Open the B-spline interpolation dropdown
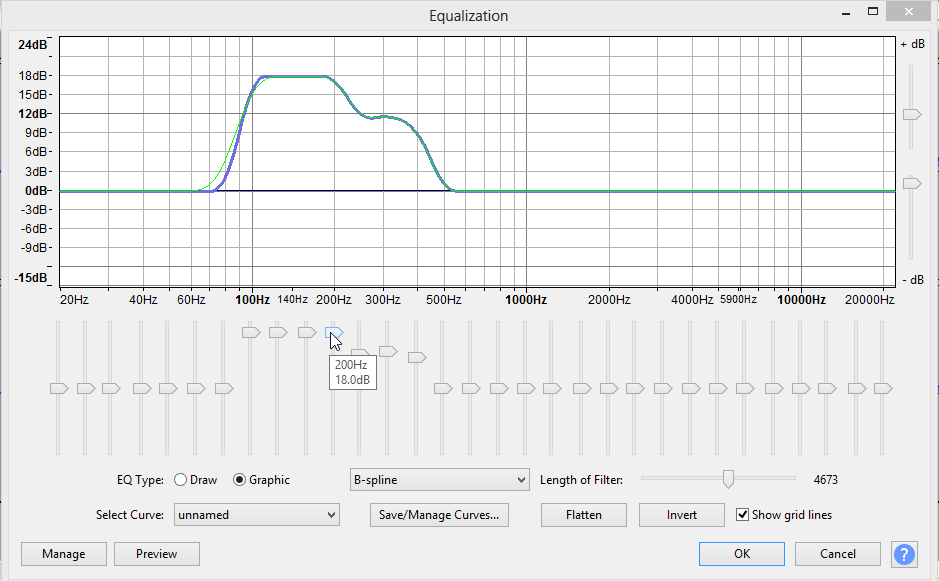 point(439,480)
